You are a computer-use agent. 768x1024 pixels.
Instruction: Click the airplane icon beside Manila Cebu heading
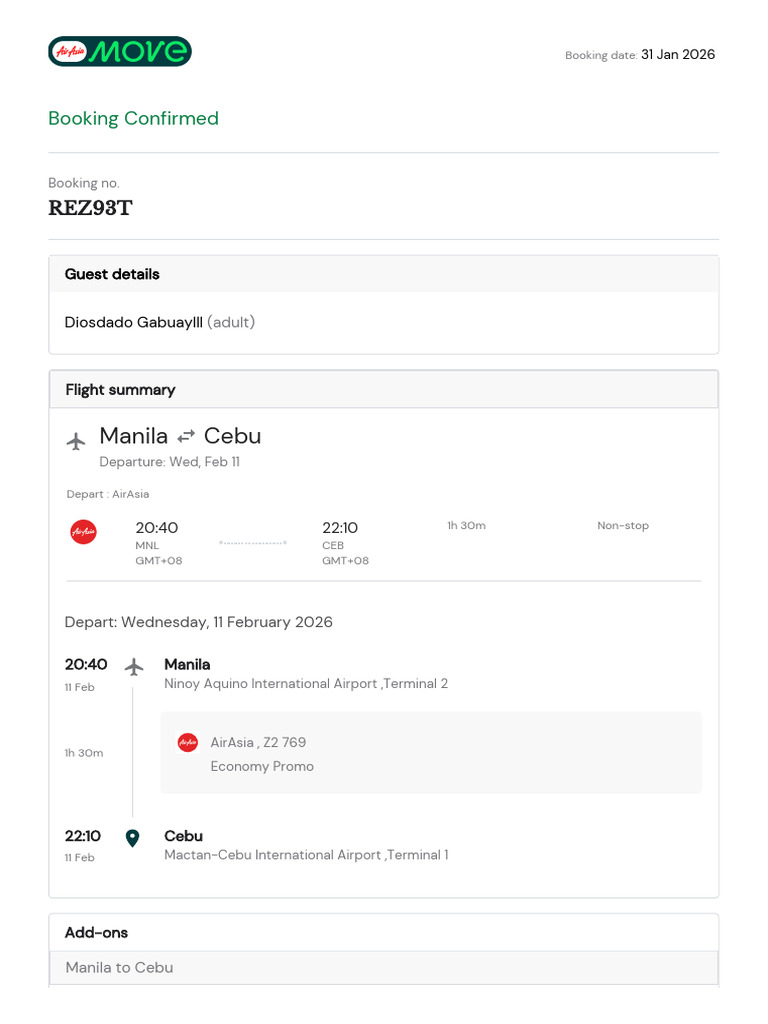click(x=76, y=441)
